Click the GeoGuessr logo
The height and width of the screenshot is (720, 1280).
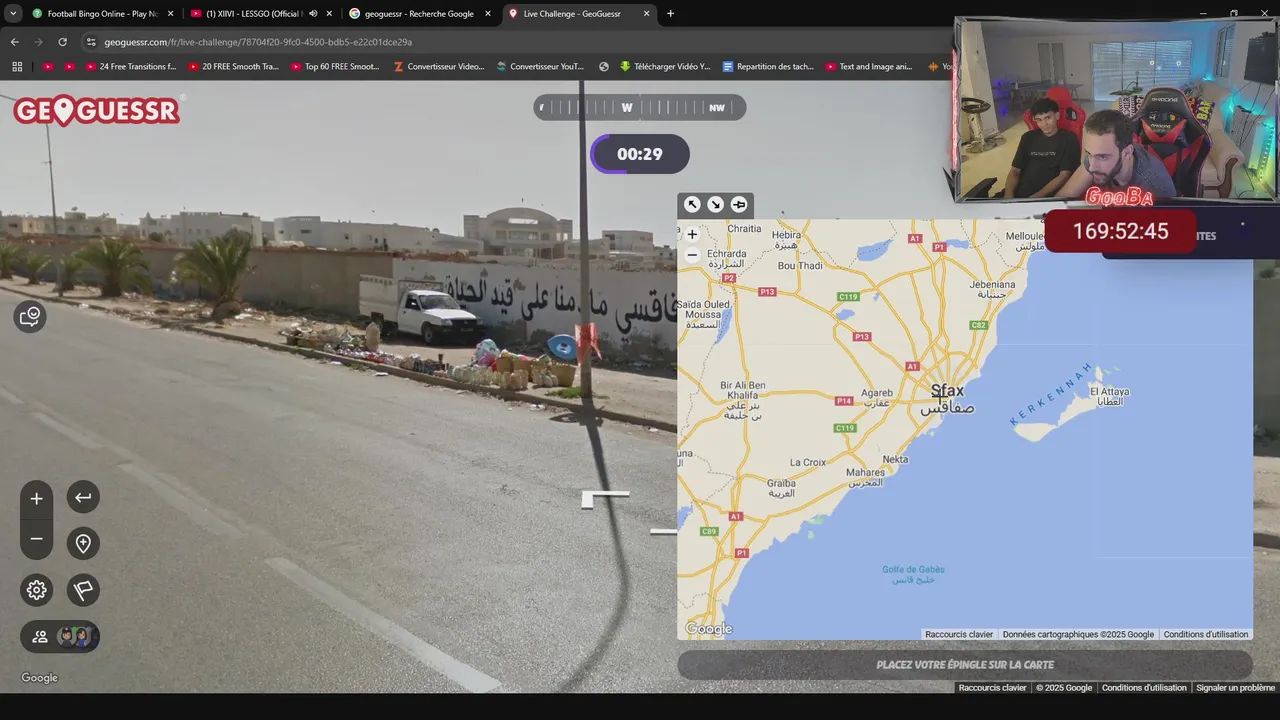96,110
